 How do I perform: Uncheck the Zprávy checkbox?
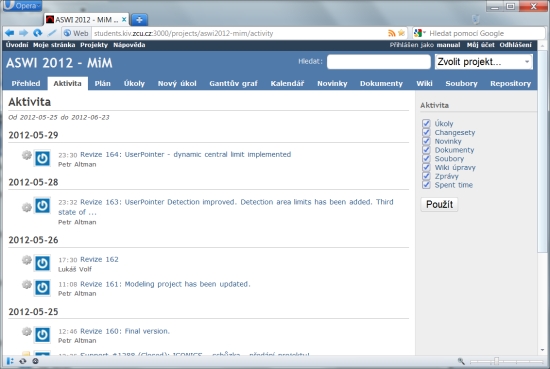click(426, 176)
